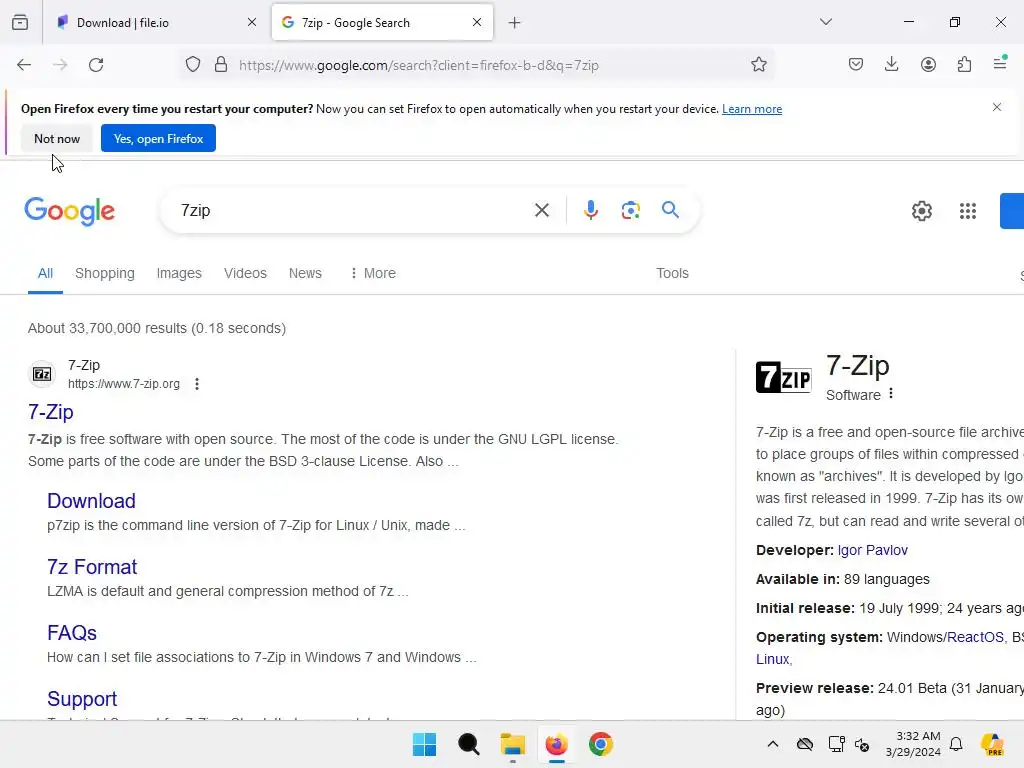
Task: Open Firefox View tab overview icon
Action: coord(20,23)
